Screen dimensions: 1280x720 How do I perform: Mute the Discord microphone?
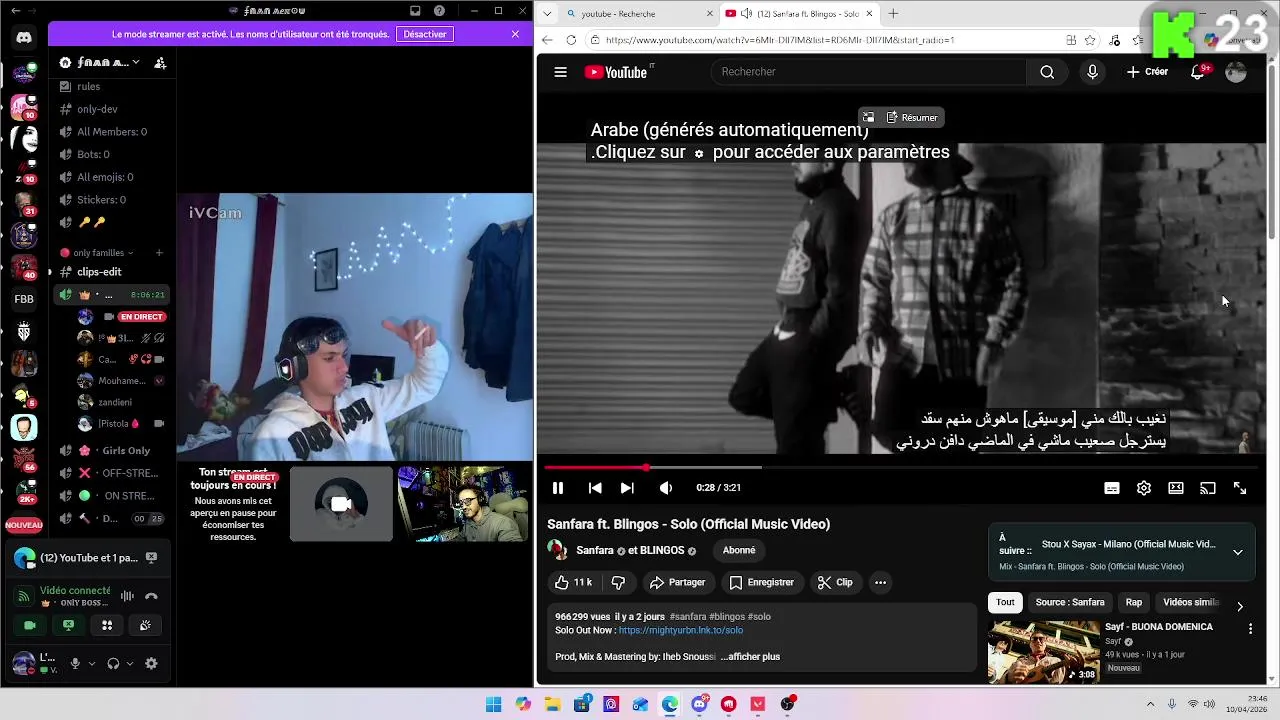pos(74,663)
